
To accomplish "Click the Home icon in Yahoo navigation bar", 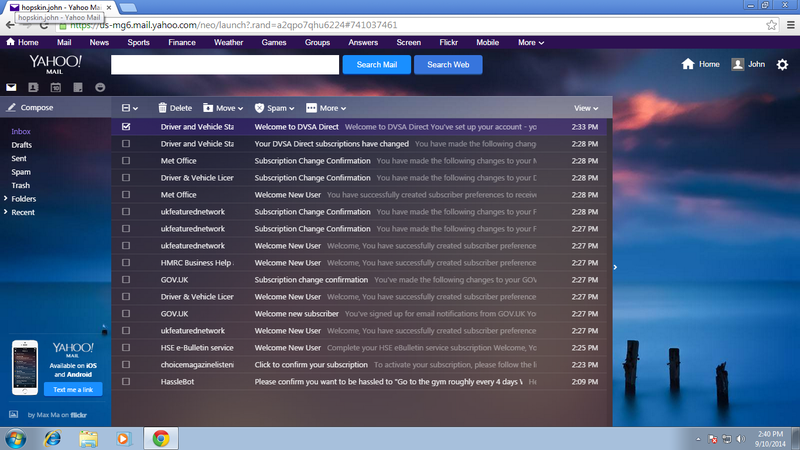I will (10, 42).
